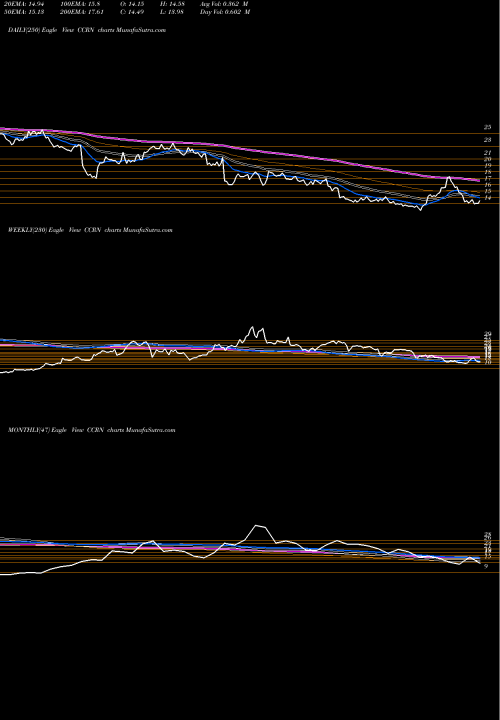Click the 14 price label on daily chart
The height and width of the screenshot is (720, 500).
(488, 197)
